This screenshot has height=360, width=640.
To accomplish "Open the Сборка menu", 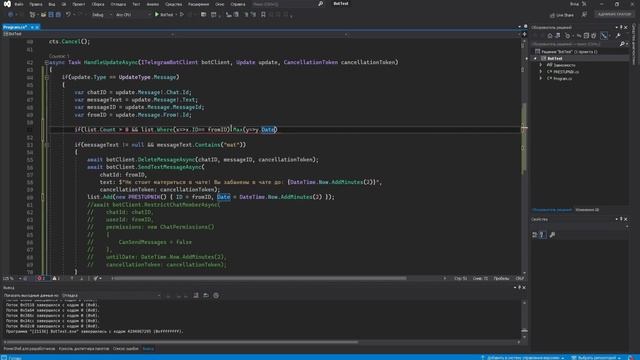I will pos(98,4).
